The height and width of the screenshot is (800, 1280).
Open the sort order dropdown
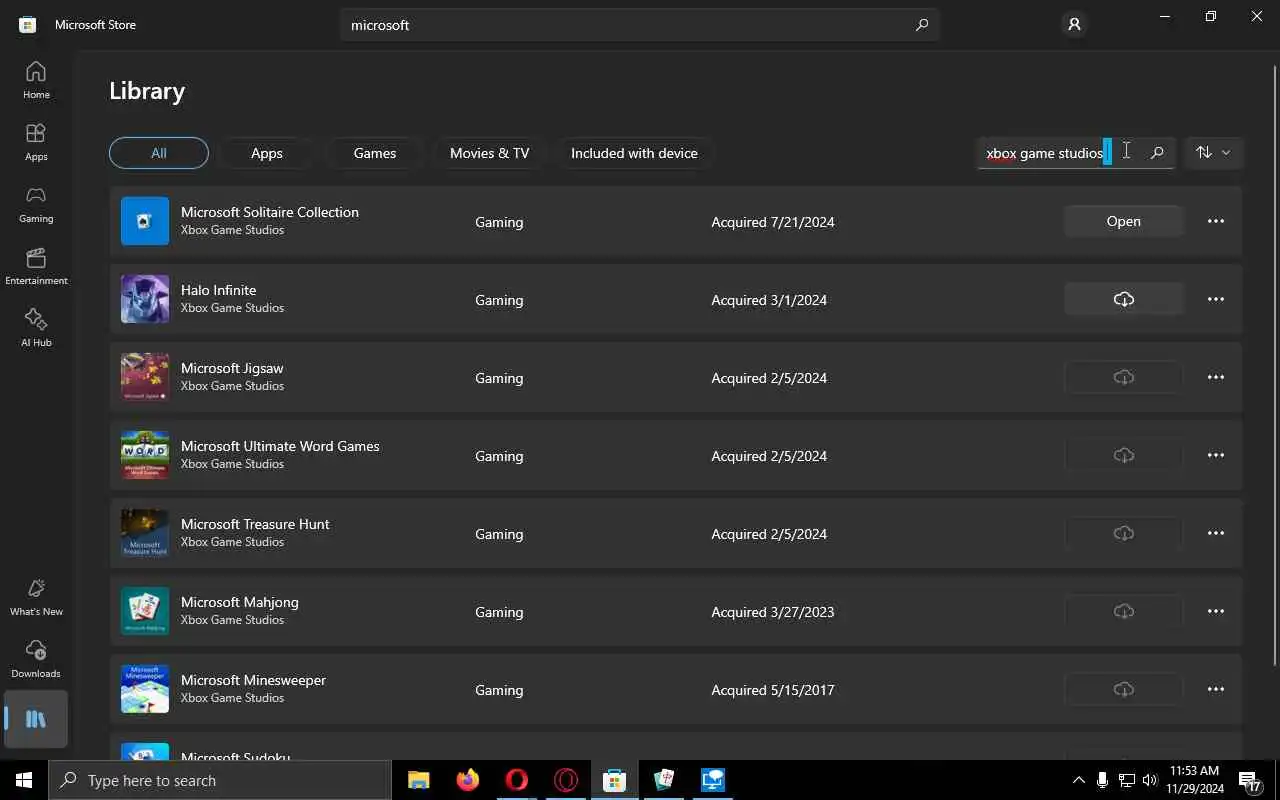click(1213, 153)
